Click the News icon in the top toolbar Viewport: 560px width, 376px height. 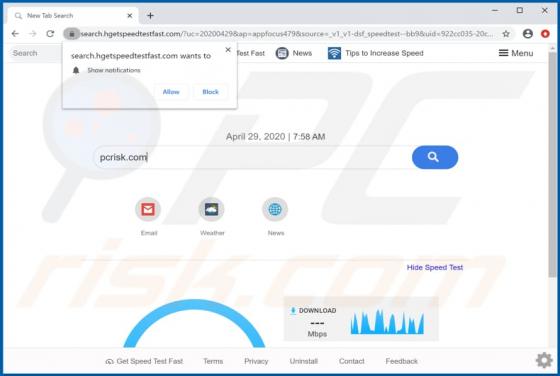(x=282, y=53)
